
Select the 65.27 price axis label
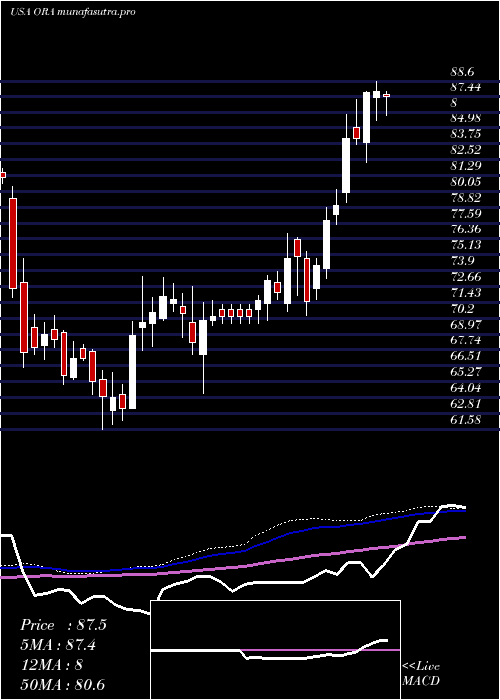[x=466, y=372]
